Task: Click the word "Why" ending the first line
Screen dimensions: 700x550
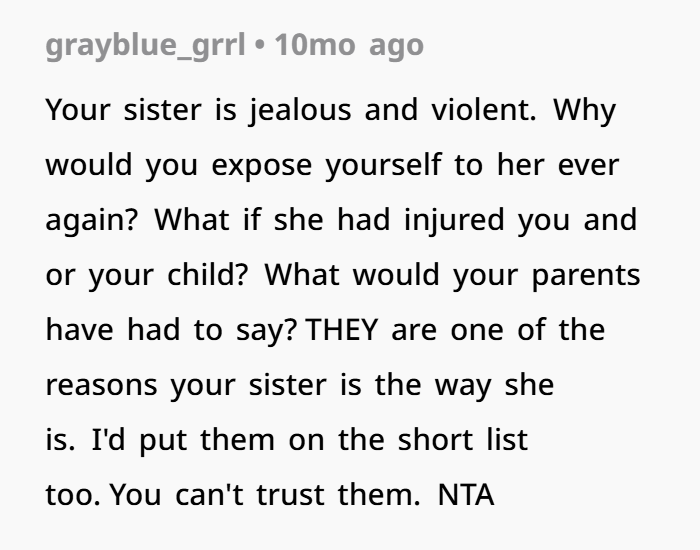Action: tap(585, 109)
